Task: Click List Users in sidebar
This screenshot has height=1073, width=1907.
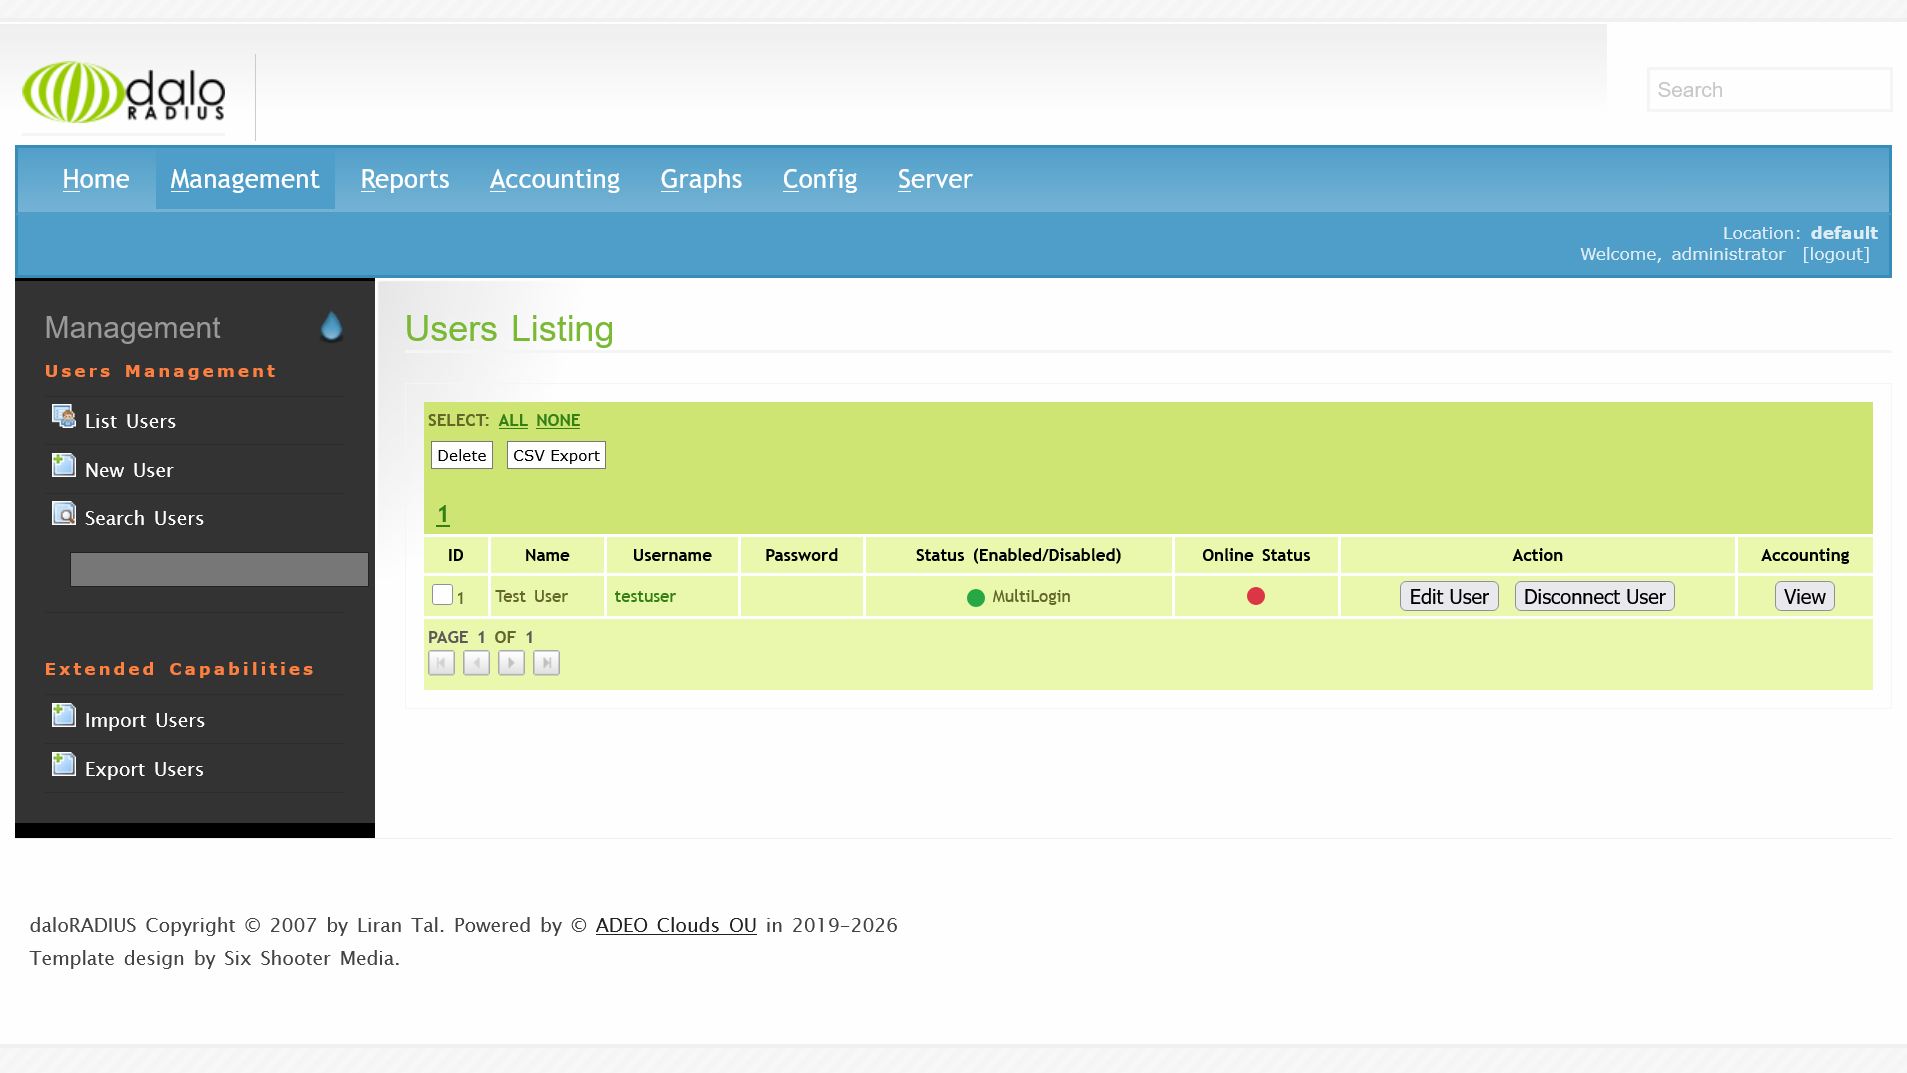Action: [130, 421]
